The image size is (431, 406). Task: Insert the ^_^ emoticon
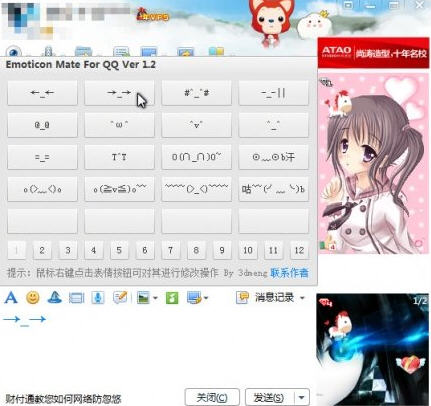pyautogui.click(x=274, y=125)
